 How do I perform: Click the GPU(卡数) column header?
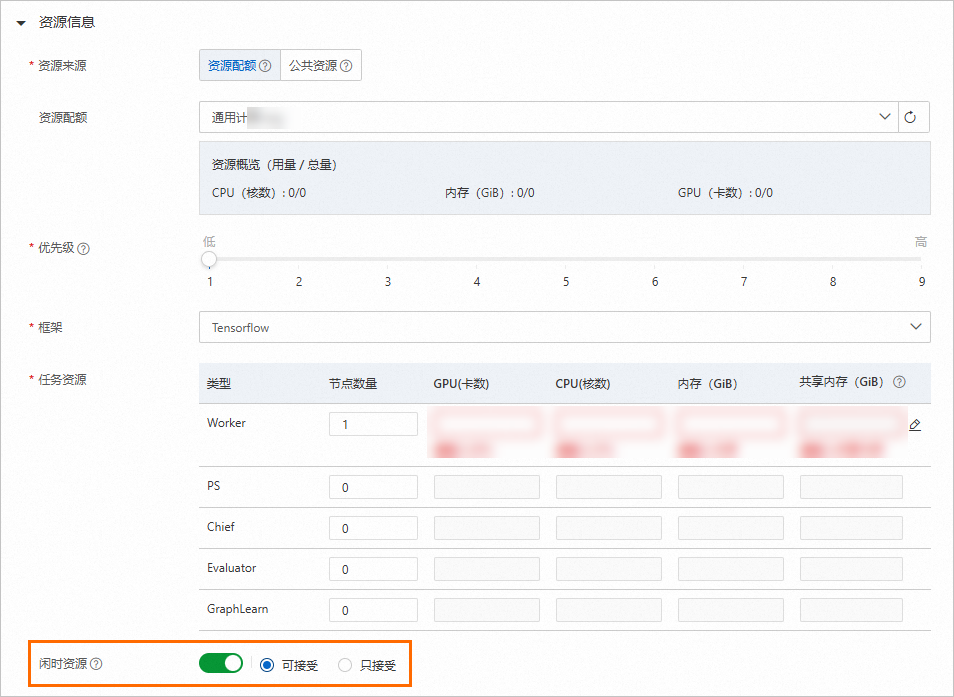tap(461, 384)
